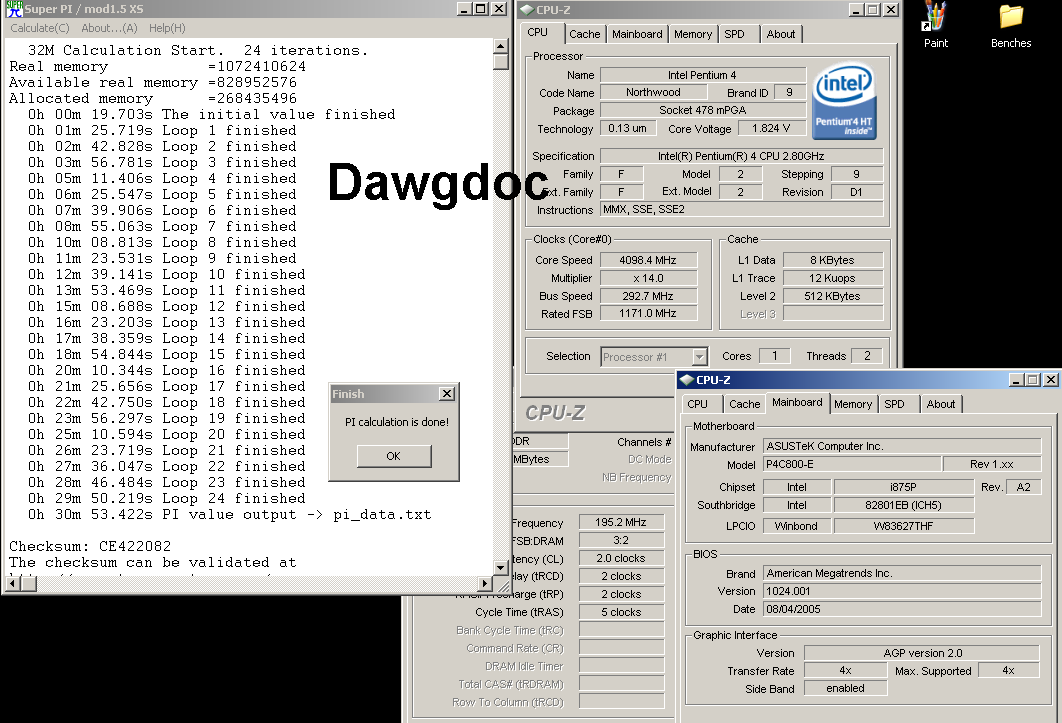
Task: Expand the Processor #1 selection dropdown
Action: pos(700,356)
